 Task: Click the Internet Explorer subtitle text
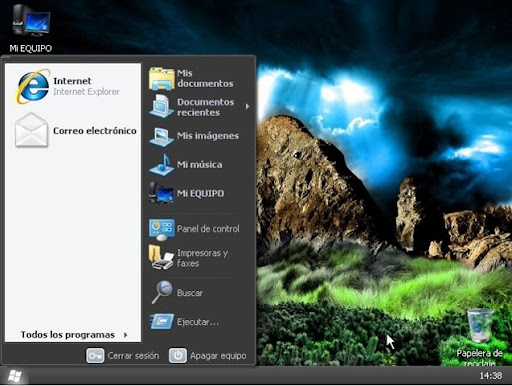(x=86, y=92)
